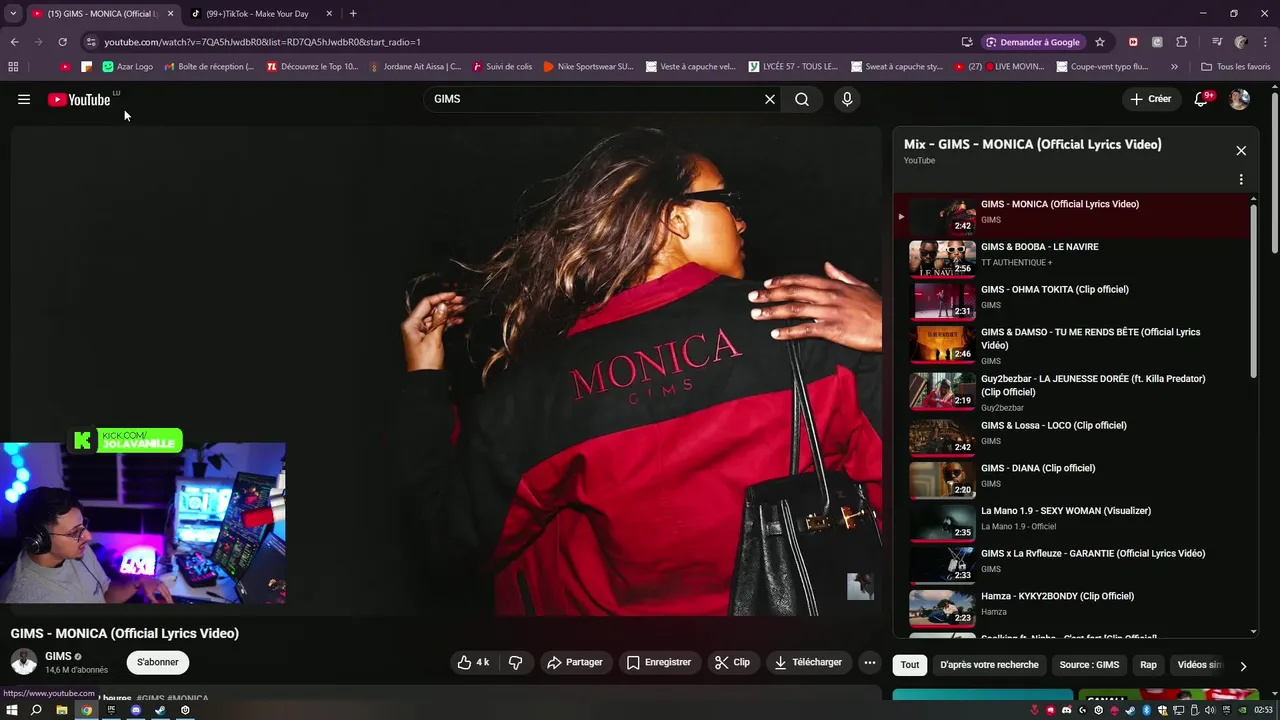Open Windows taskbar search
The width and height of the screenshot is (1280, 720).
point(37,710)
